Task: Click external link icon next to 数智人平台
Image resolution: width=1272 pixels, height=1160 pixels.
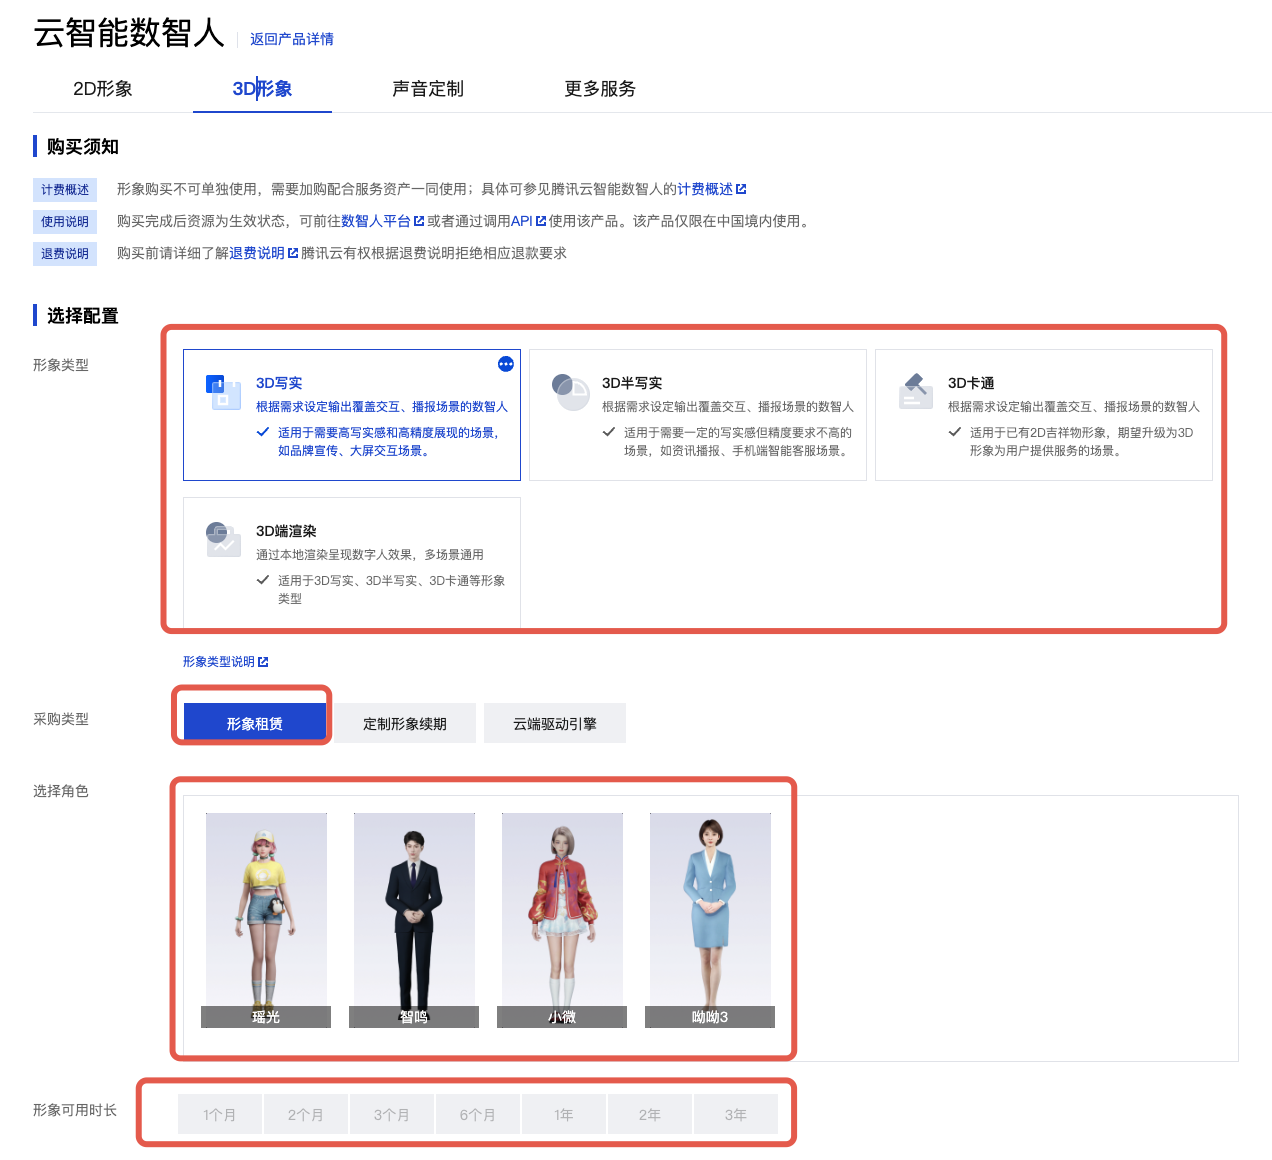Action: tap(419, 221)
